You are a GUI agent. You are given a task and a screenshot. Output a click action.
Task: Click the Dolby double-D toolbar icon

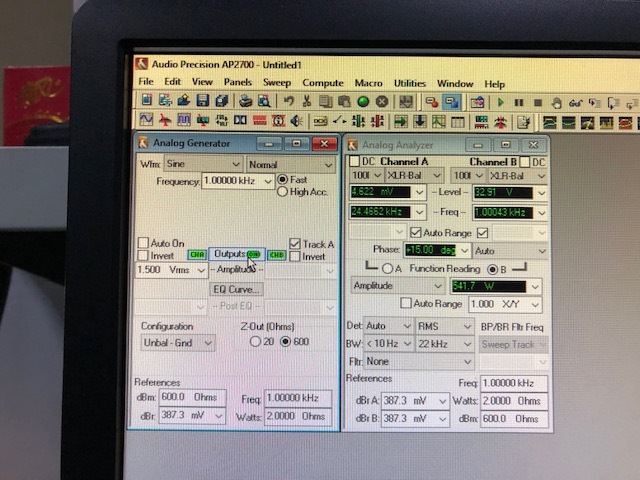(x=240, y=120)
